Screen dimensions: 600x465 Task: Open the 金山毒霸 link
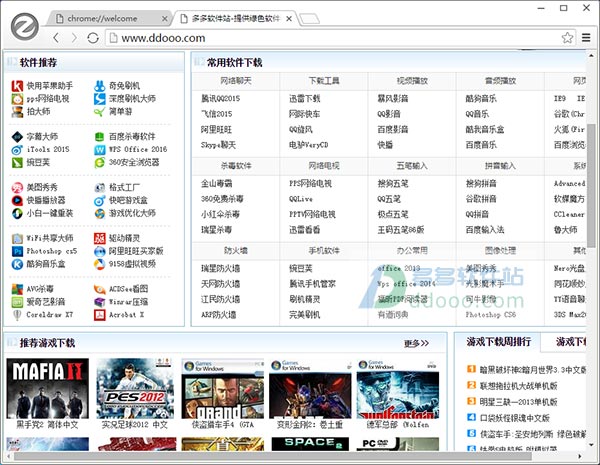[217, 183]
